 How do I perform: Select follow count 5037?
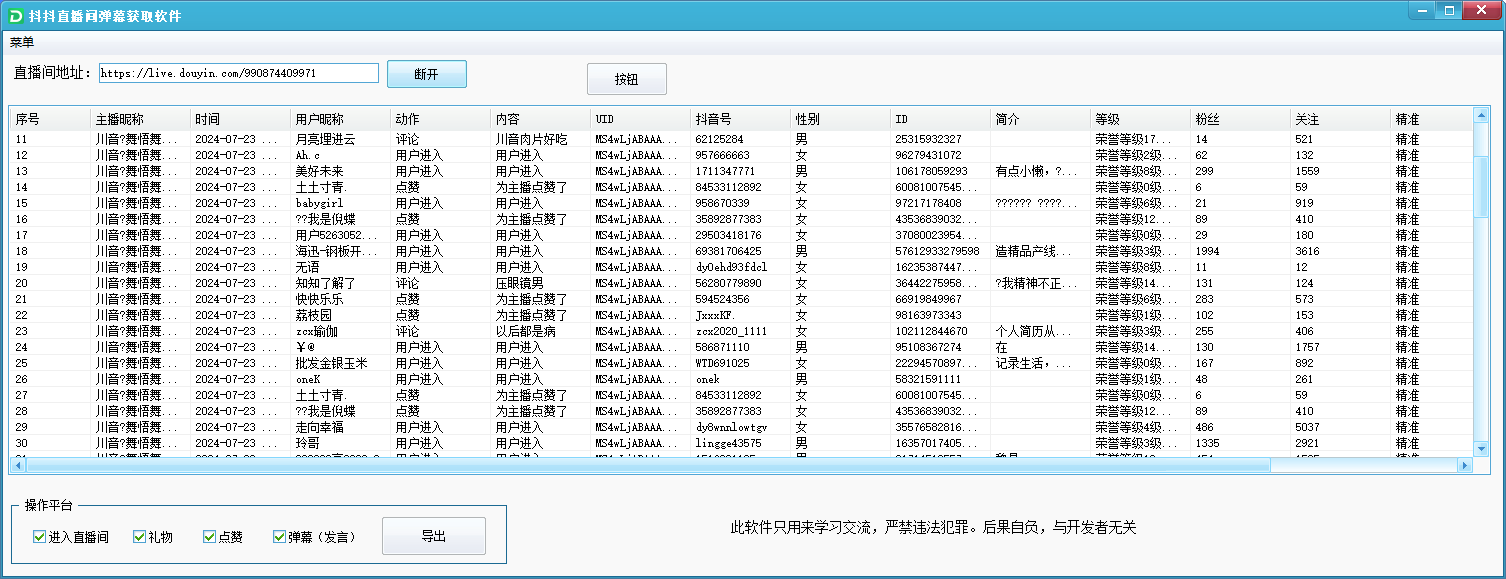[x=1307, y=427]
